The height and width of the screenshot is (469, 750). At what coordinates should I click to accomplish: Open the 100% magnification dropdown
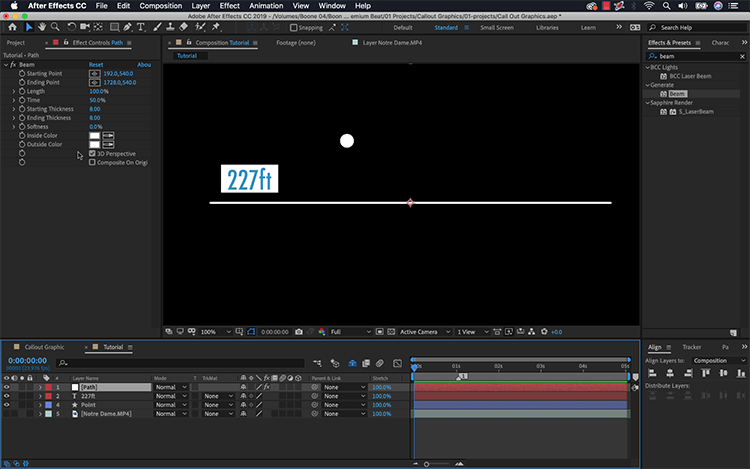tap(215, 332)
